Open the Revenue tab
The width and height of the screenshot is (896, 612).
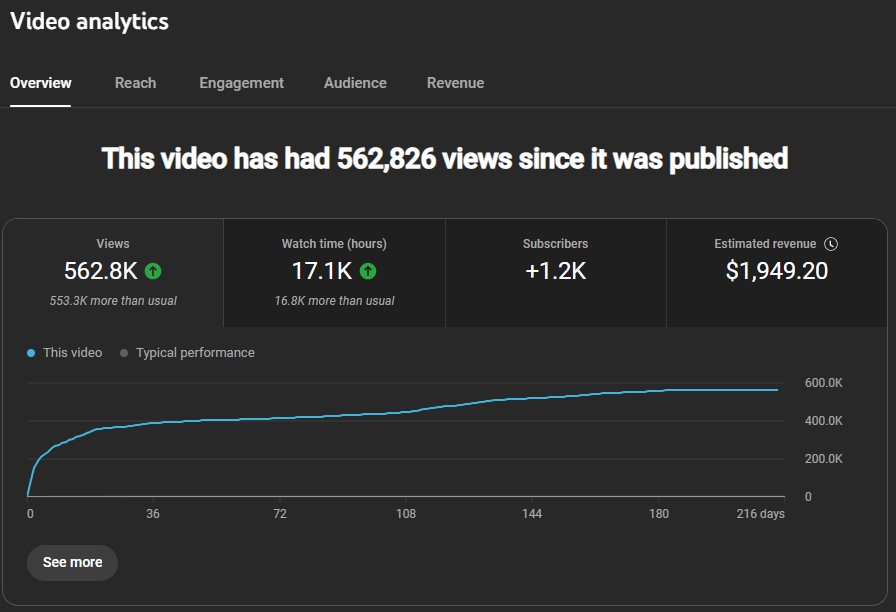pos(456,83)
